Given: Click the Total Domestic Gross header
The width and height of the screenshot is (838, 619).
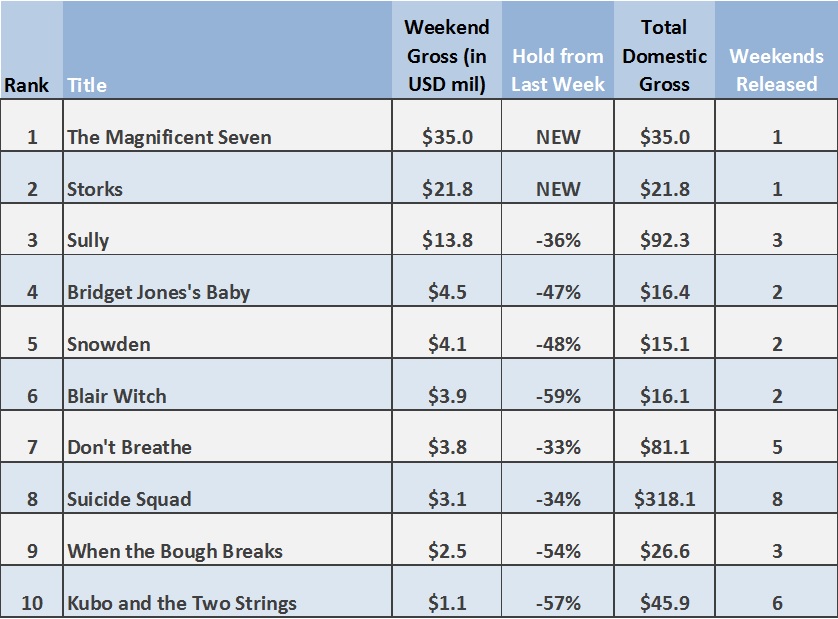Looking at the screenshot, I should pos(664,56).
